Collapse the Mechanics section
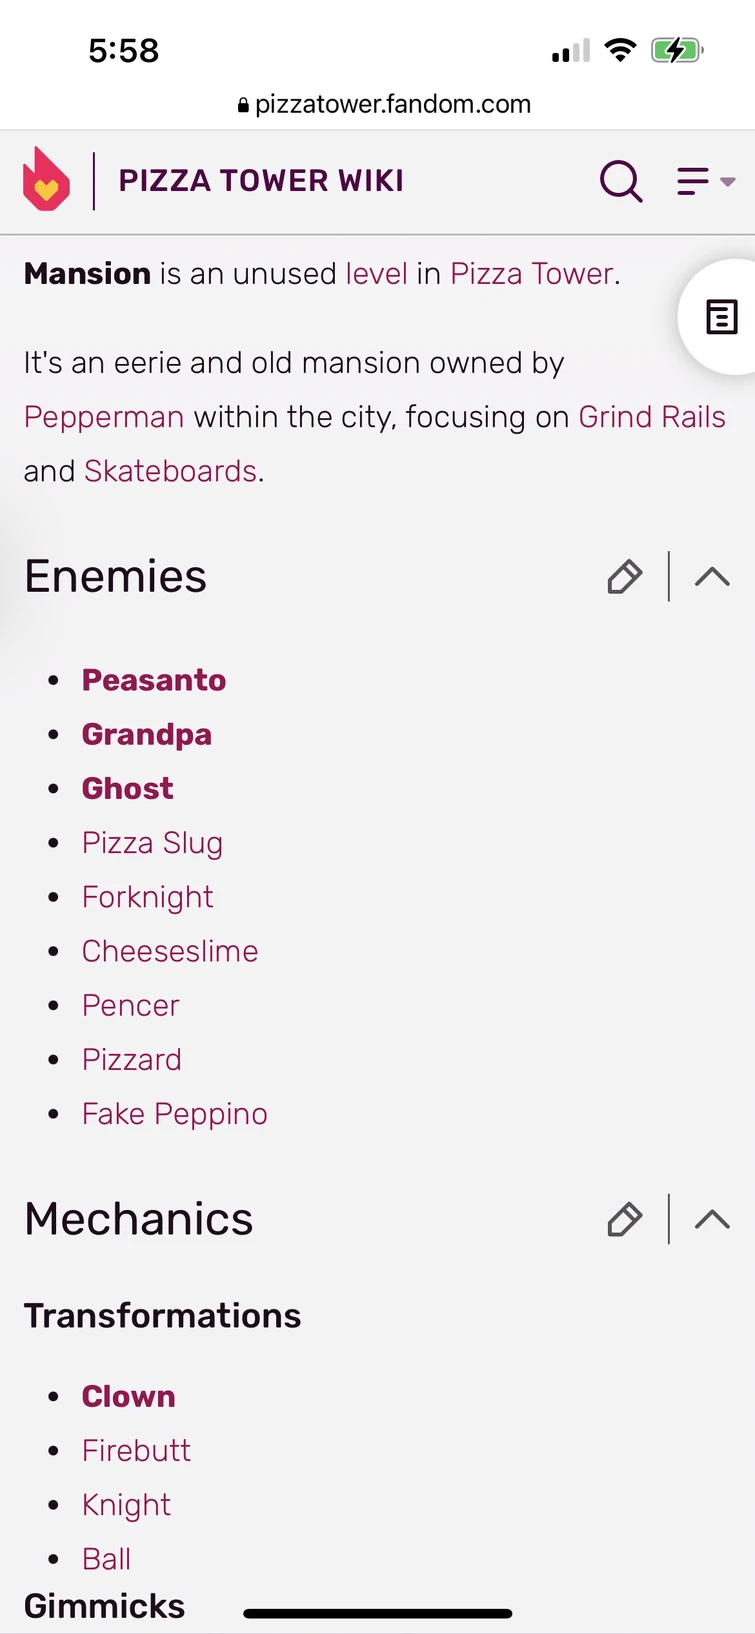Viewport: 755px width, 1634px height. (x=711, y=1219)
